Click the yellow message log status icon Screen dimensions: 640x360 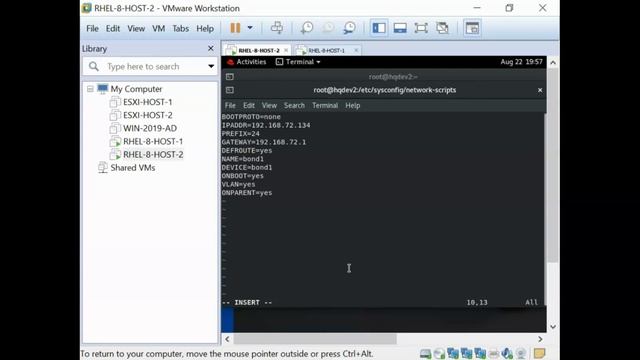pyautogui.click(x=540, y=353)
